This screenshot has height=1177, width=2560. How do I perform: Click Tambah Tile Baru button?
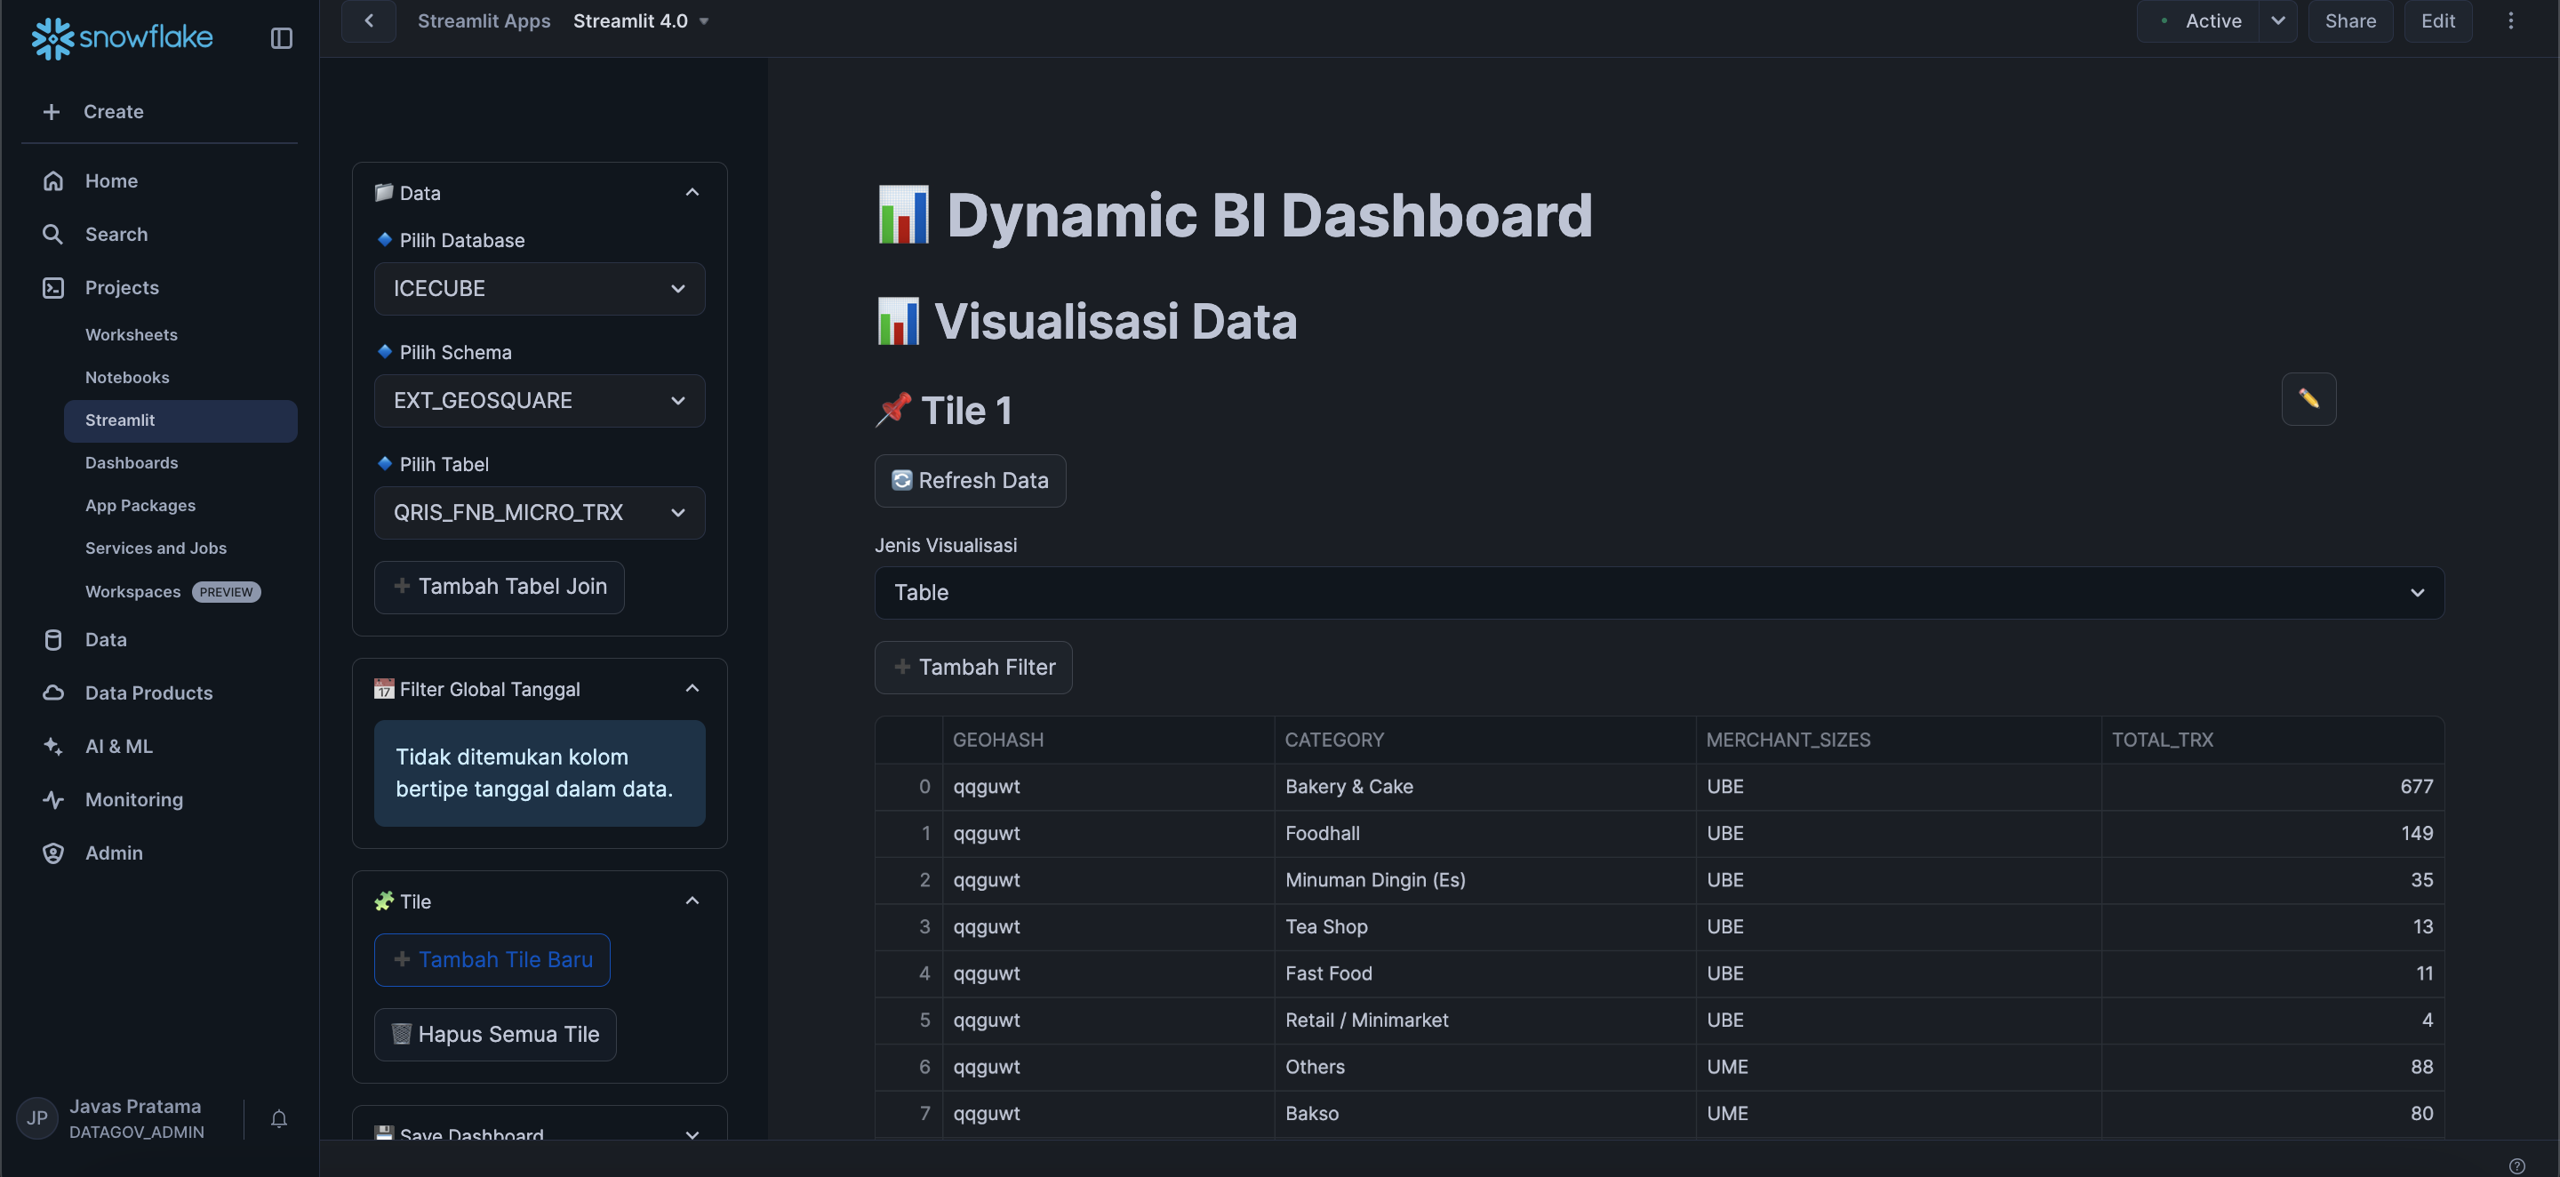(492, 960)
